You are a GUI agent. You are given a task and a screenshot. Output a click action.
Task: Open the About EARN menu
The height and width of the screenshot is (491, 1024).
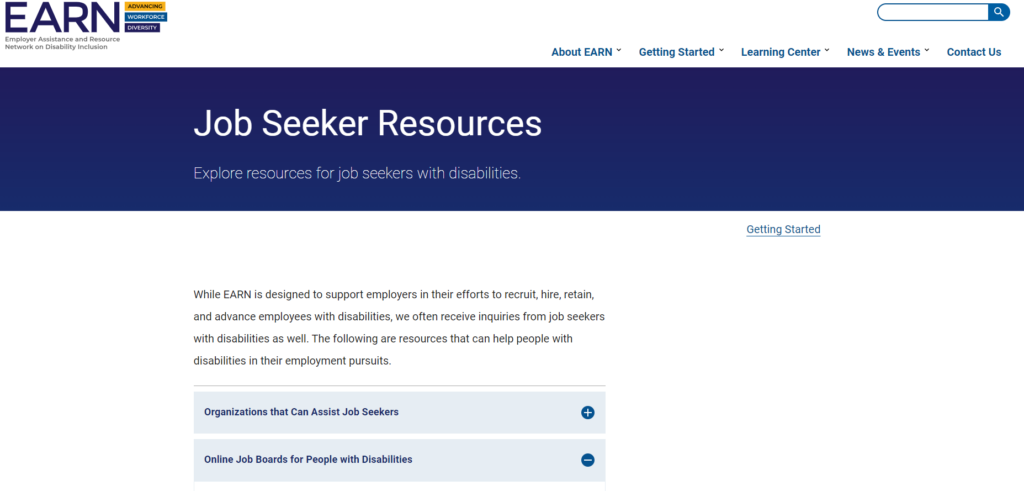coord(582,52)
